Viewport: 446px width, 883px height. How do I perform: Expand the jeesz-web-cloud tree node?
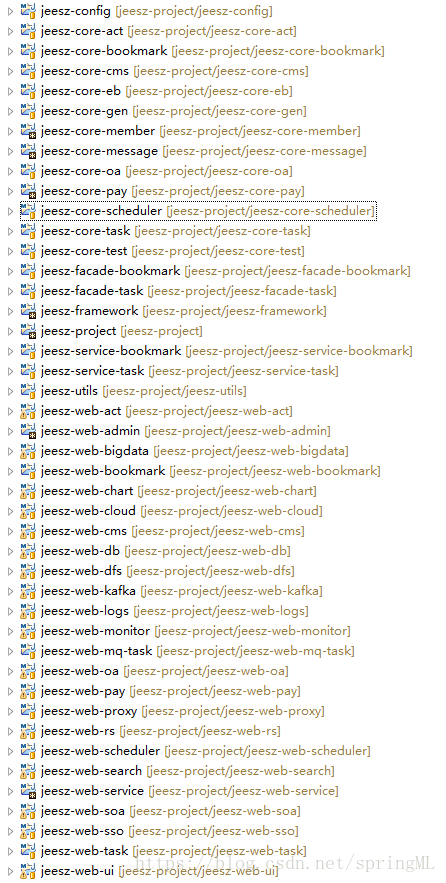pos(10,511)
